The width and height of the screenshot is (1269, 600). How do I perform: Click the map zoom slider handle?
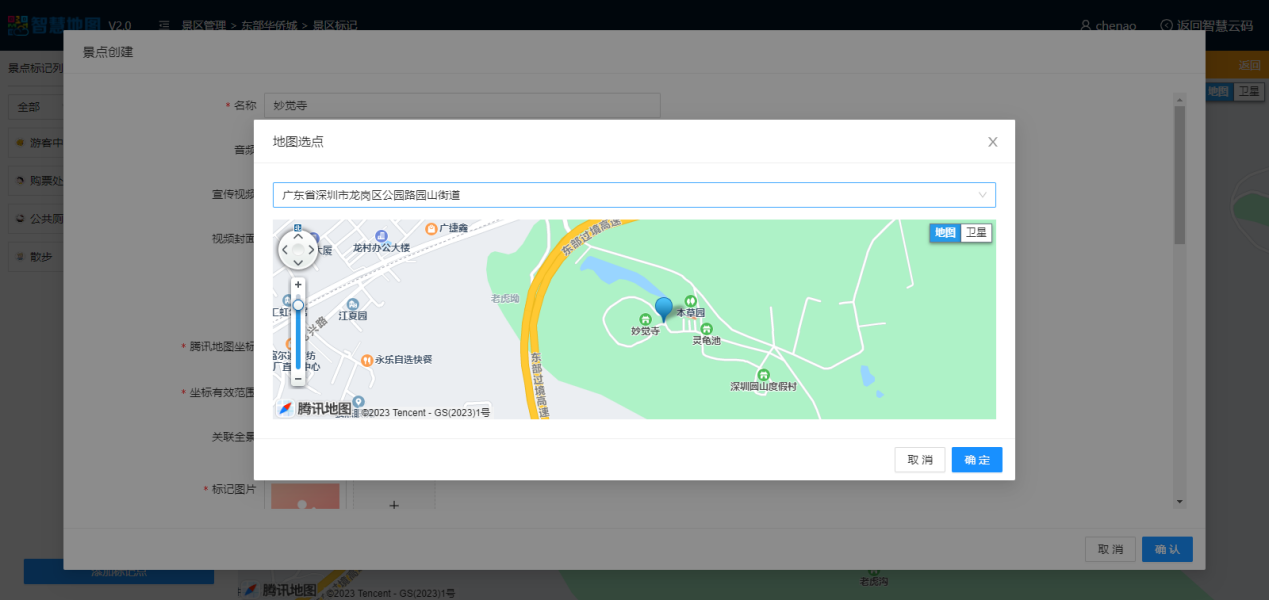coord(298,305)
